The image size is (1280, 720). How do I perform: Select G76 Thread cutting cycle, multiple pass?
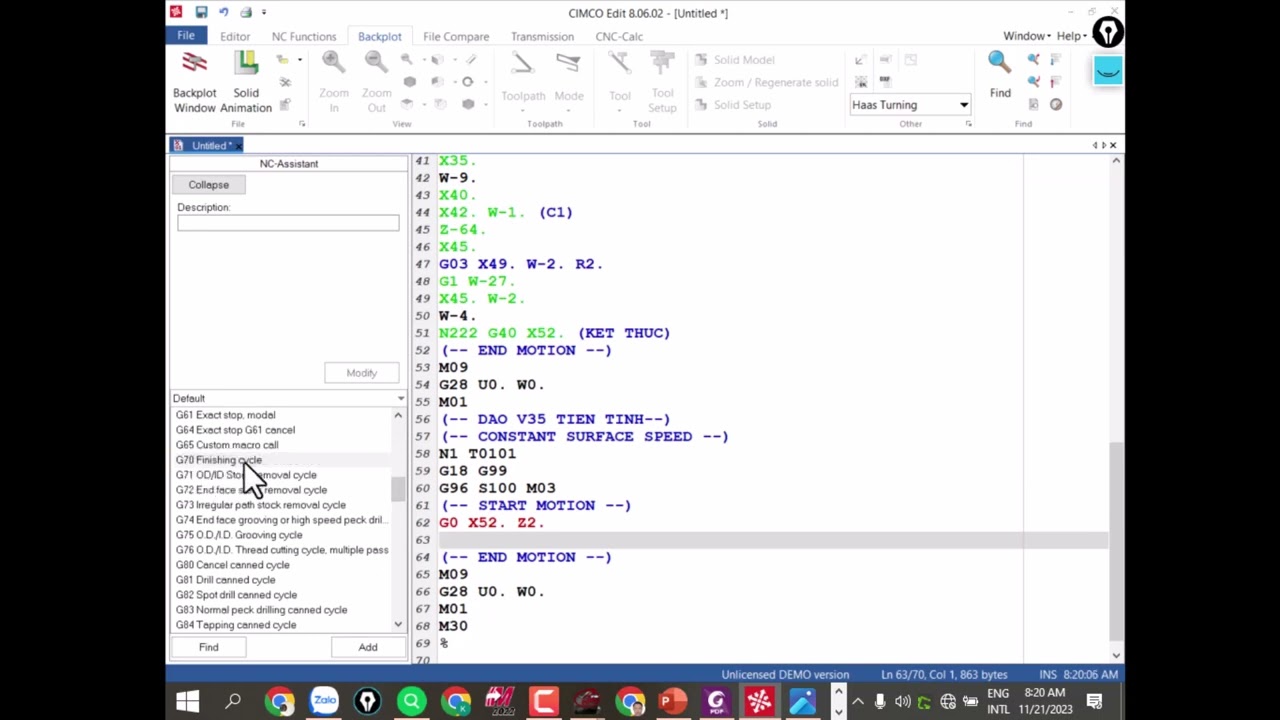(x=282, y=550)
